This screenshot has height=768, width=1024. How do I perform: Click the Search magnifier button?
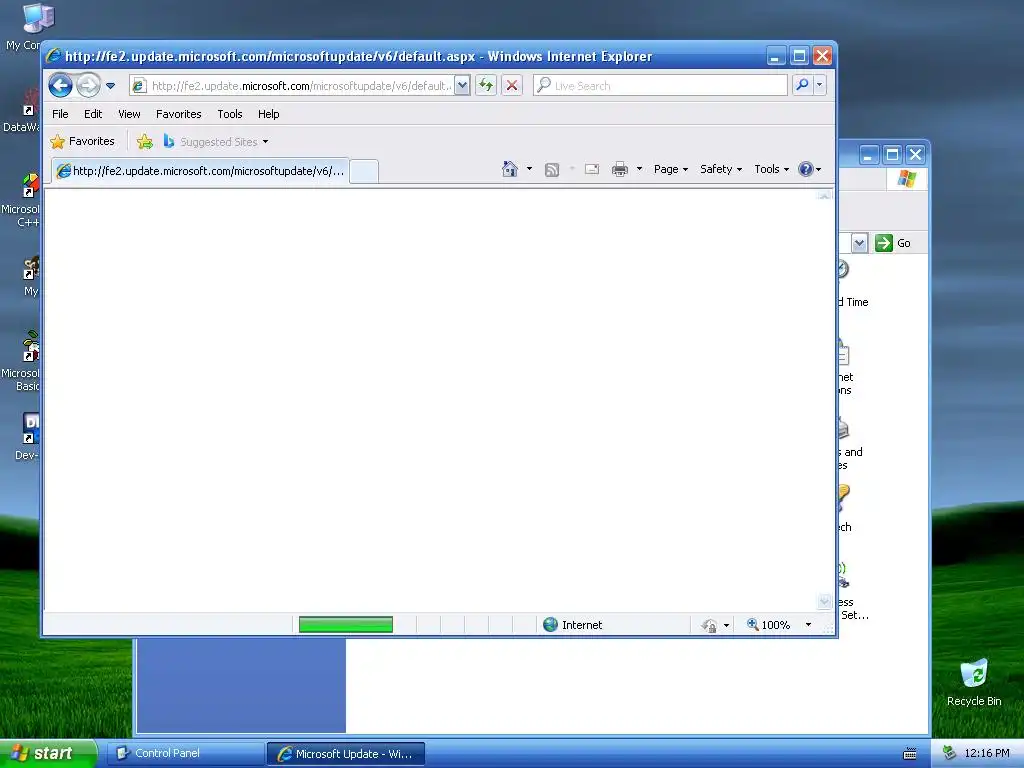tap(802, 86)
